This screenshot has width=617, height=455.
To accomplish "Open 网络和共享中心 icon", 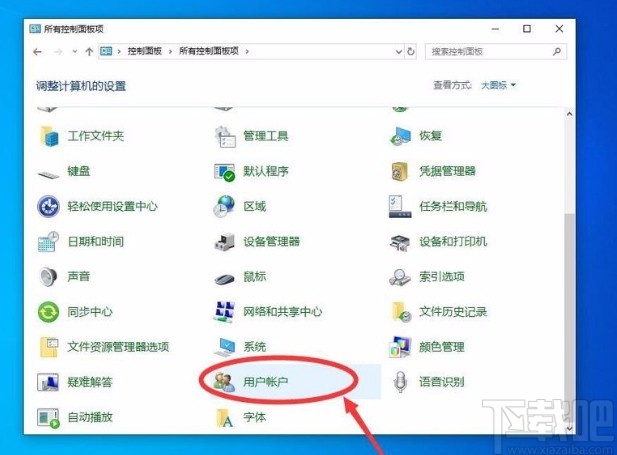I will pos(225,312).
